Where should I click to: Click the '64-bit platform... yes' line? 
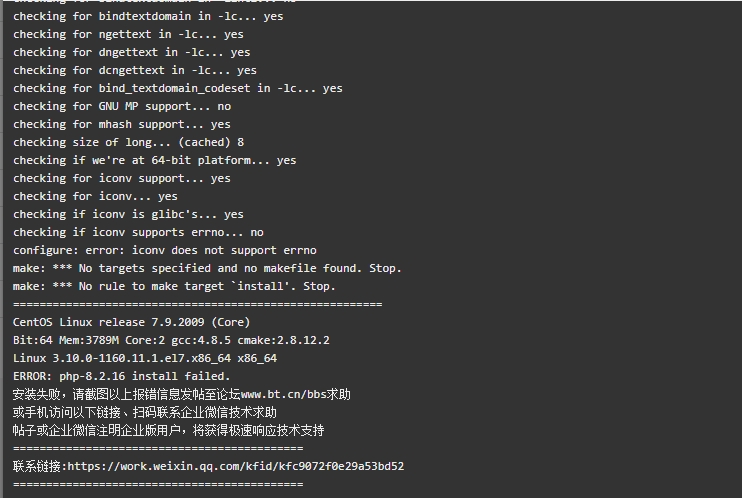(x=155, y=160)
